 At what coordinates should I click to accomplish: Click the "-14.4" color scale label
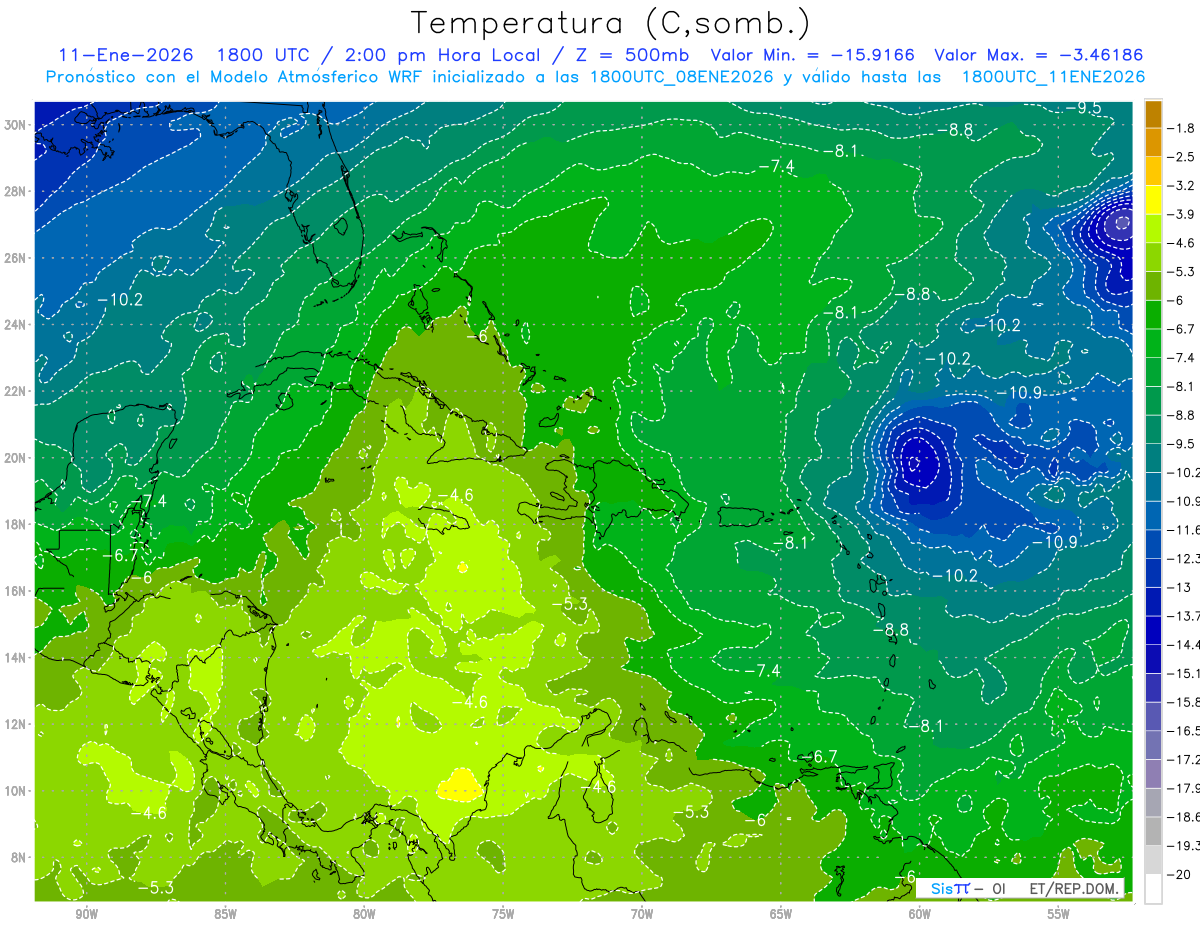click(x=1182, y=644)
